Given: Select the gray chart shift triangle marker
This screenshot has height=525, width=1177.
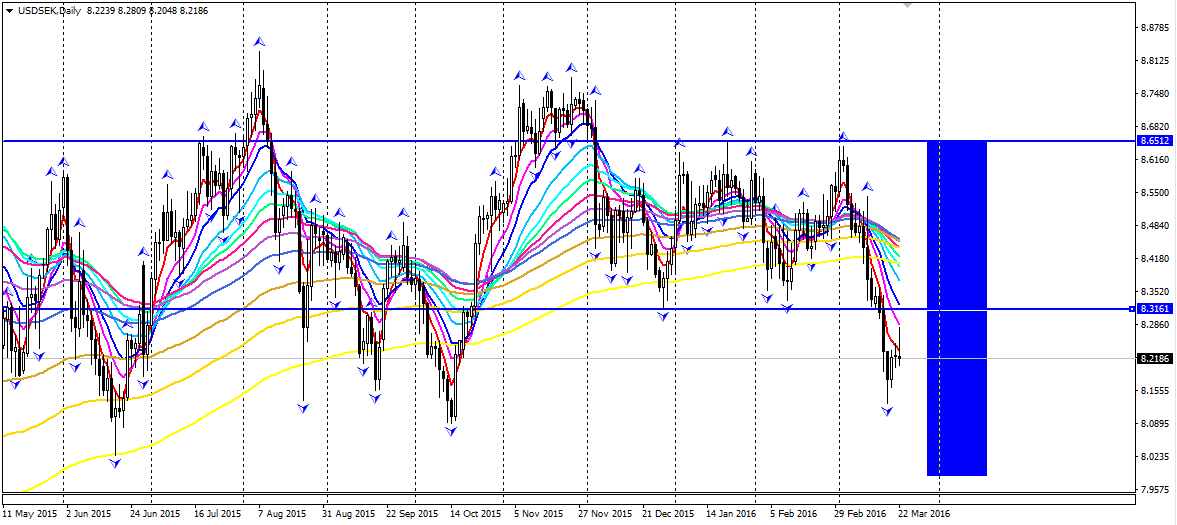Looking at the screenshot, I should coord(908,5).
